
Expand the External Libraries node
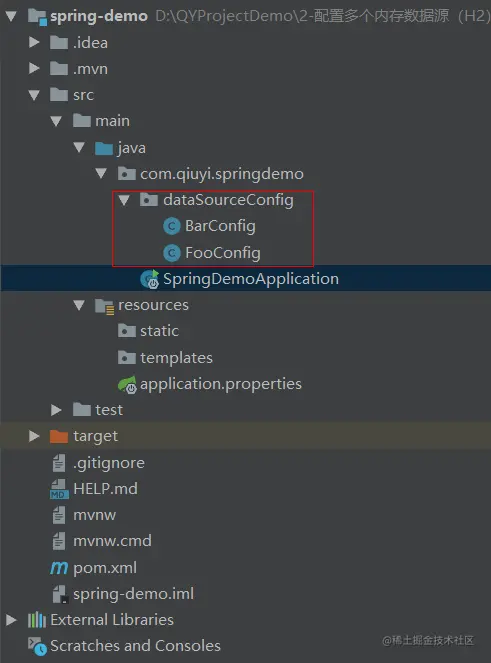pyautogui.click(x=11, y=620)
